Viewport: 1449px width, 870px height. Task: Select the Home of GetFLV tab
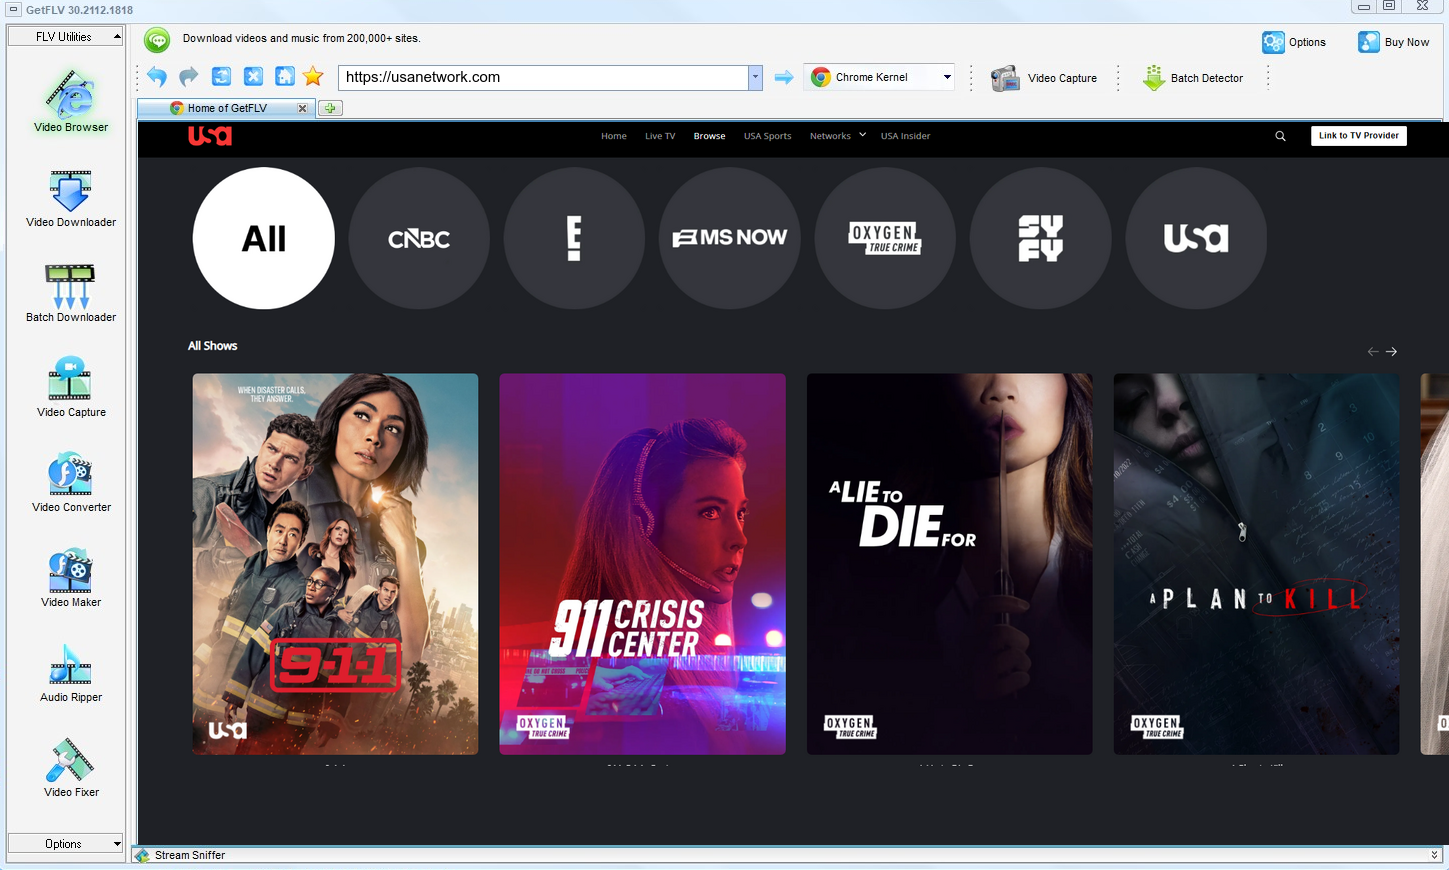coord(227,108)
